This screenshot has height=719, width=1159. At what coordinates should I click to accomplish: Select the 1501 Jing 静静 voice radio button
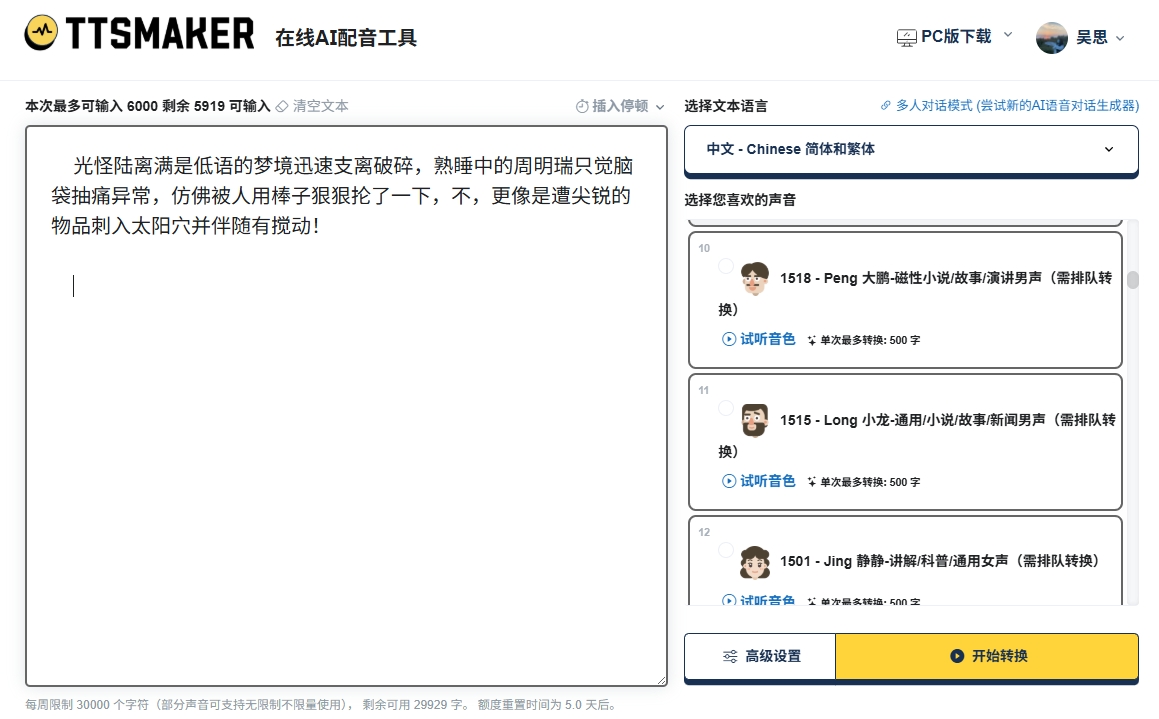pos(726,550)
